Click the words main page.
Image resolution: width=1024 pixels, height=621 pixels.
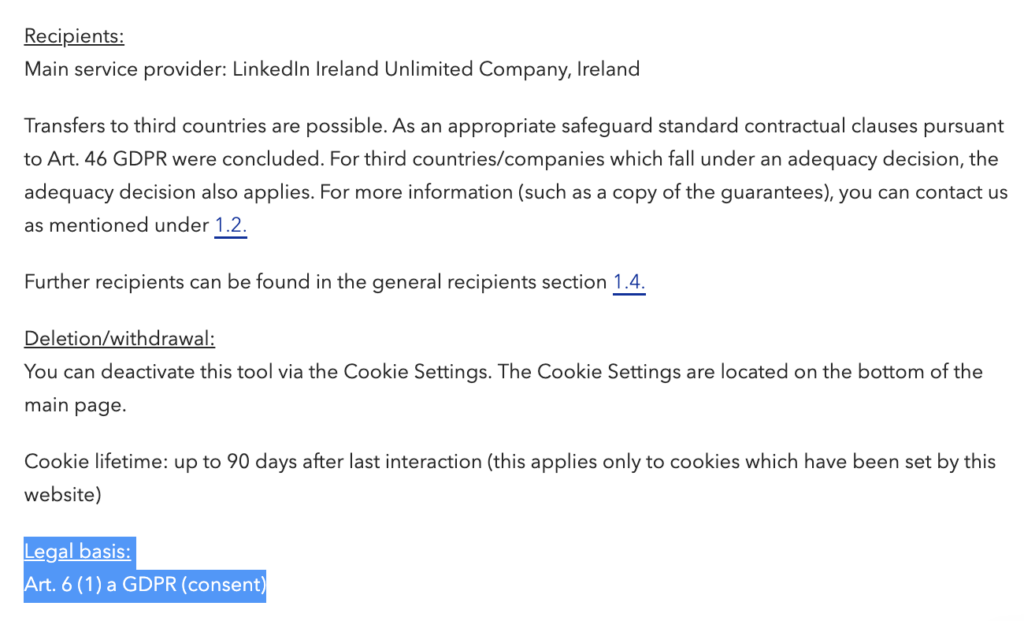[75, 406]
